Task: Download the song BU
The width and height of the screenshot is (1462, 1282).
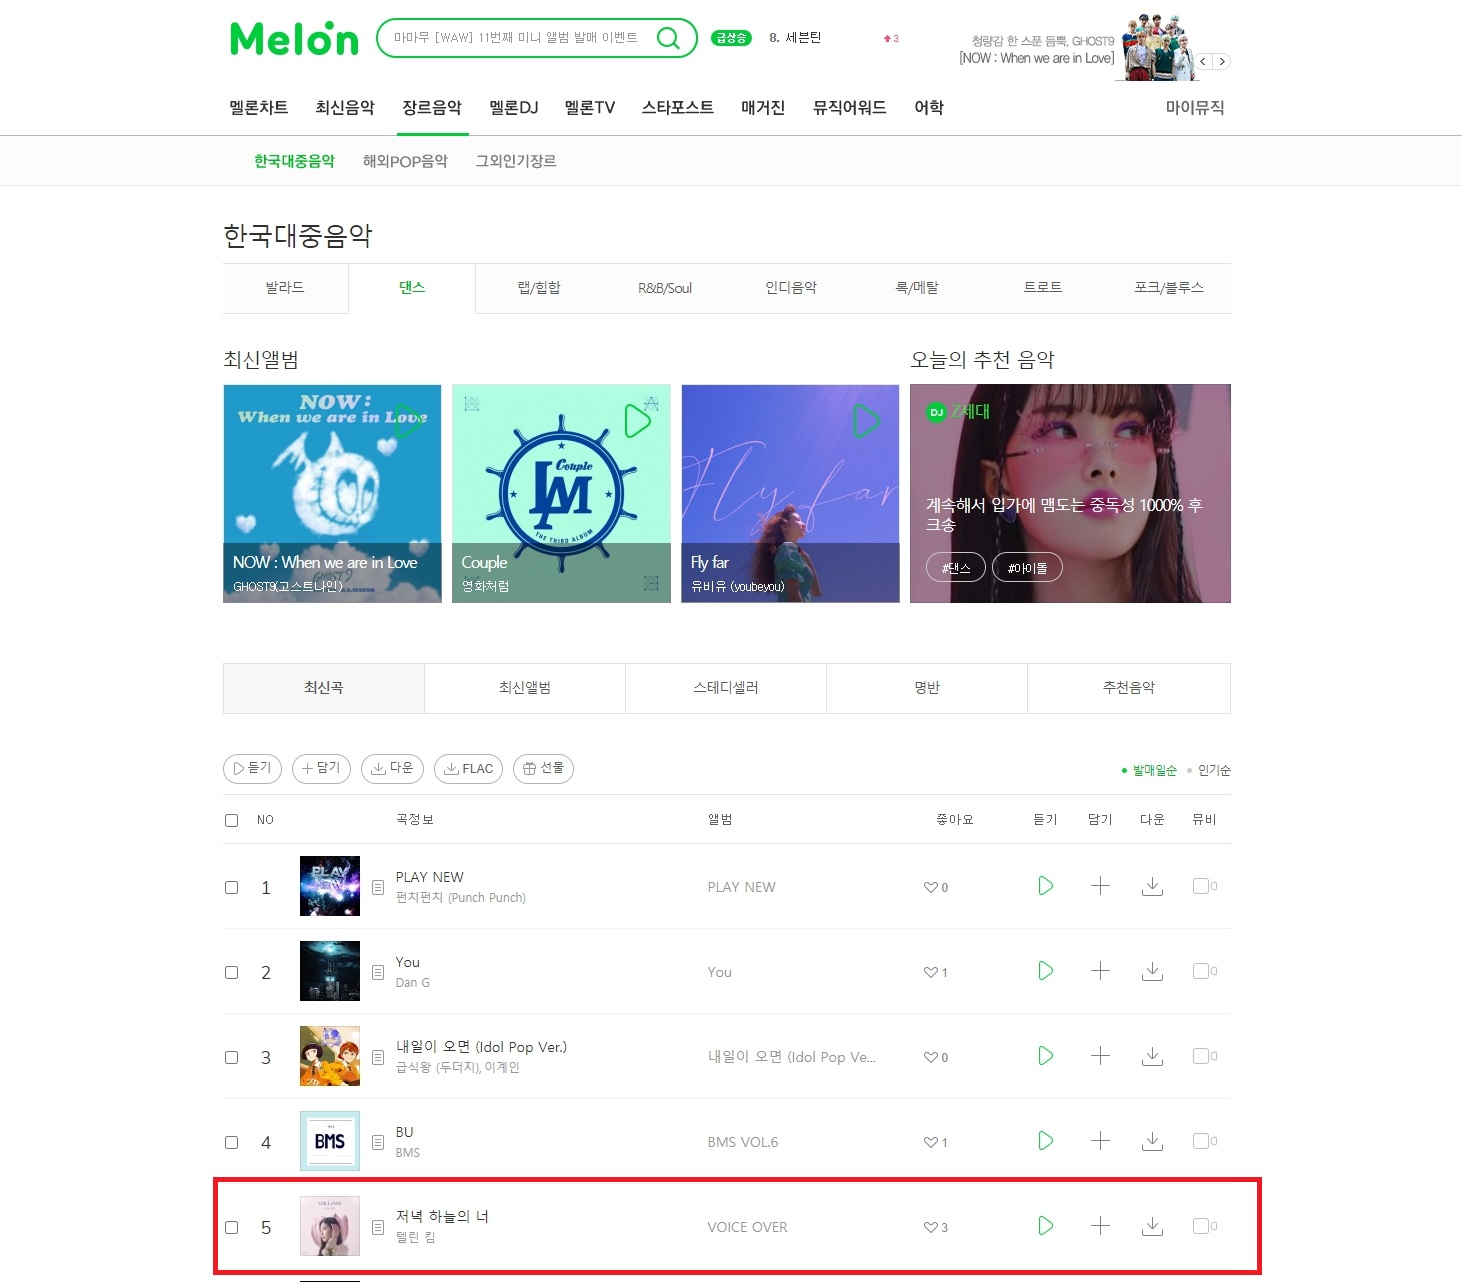Action: pyautogui.click(x=1152, y=1141)
